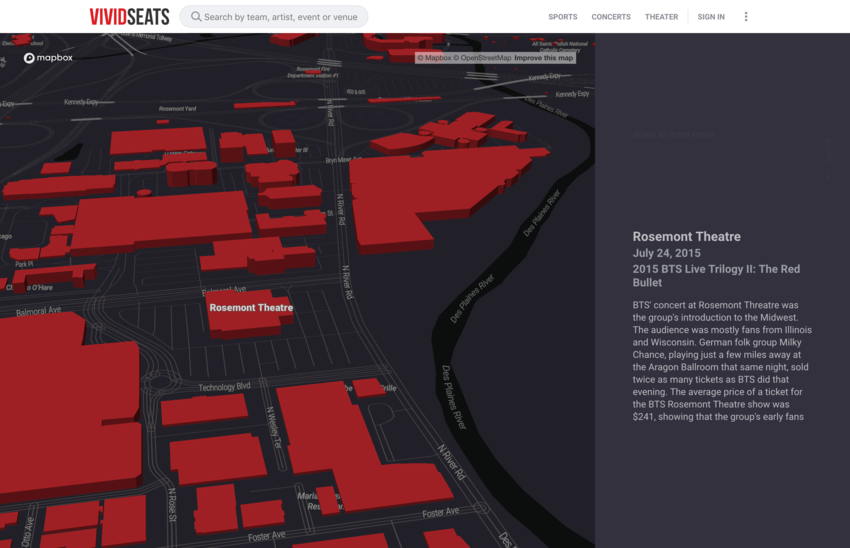
Task: Click the Improve this map link
Action: coord(544,58)
